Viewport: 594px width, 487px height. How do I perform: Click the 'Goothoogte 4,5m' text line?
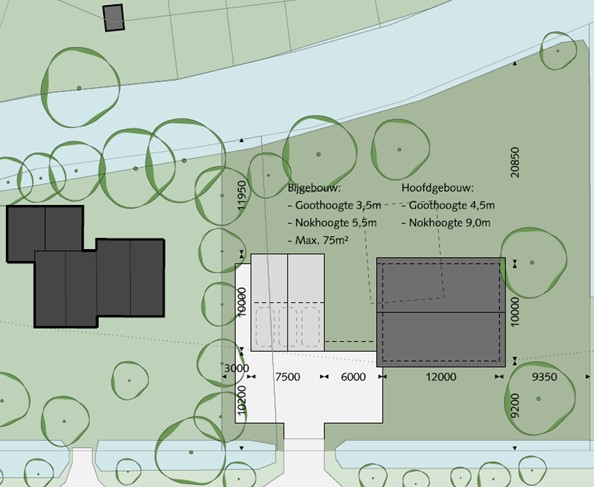[448, 205]
